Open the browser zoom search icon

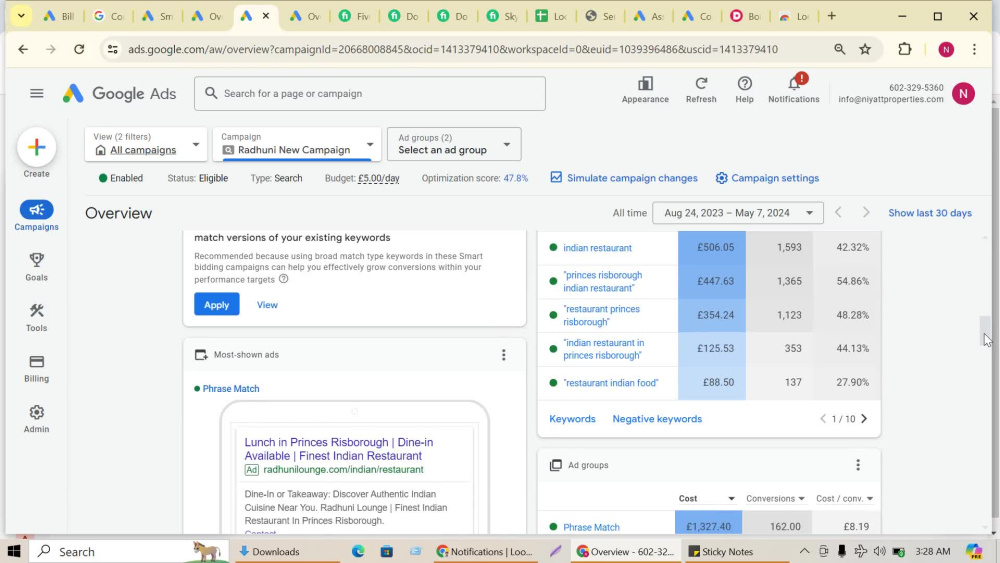(839, 49)
